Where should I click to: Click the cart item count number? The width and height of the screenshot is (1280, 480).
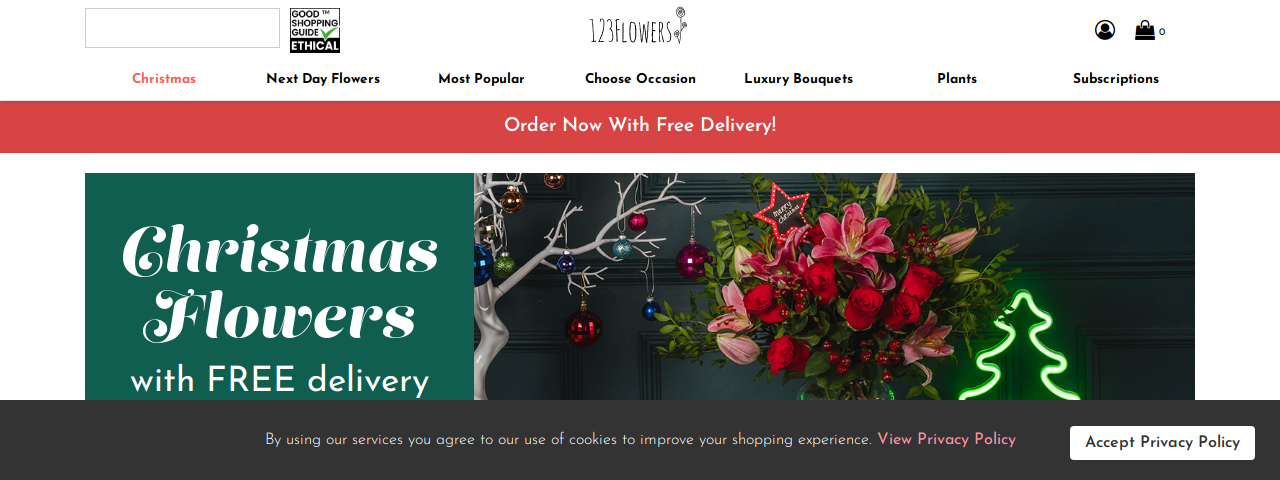click(1162, 32)
